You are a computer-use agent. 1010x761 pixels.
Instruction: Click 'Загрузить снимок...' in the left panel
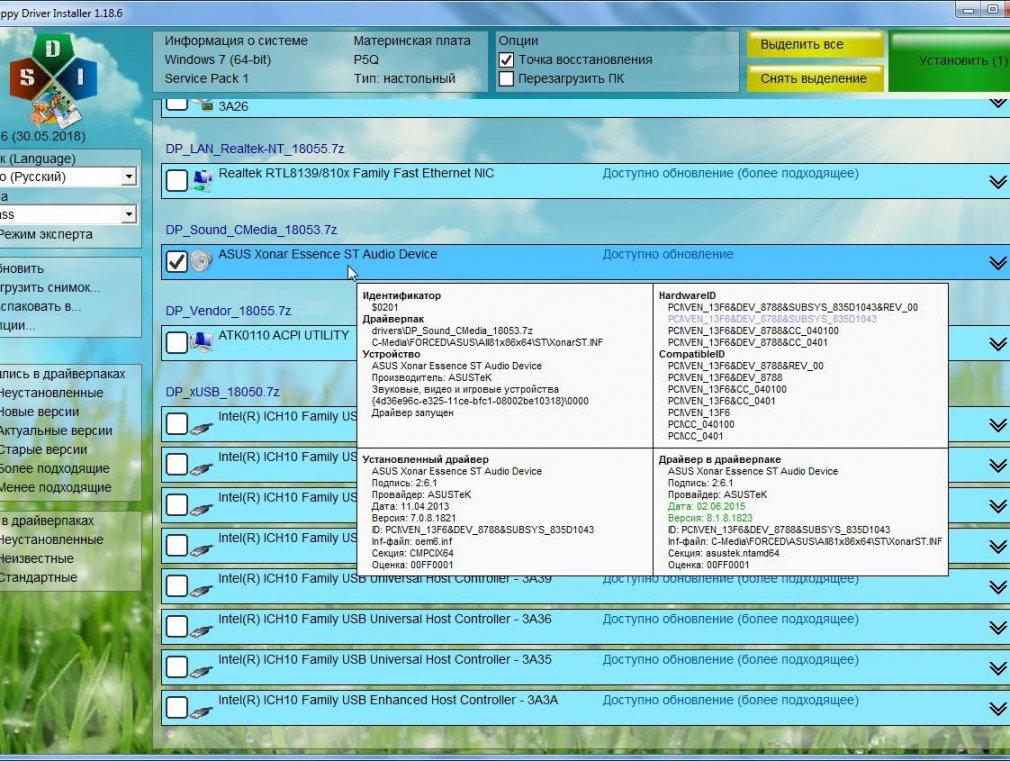coord(50,287)
